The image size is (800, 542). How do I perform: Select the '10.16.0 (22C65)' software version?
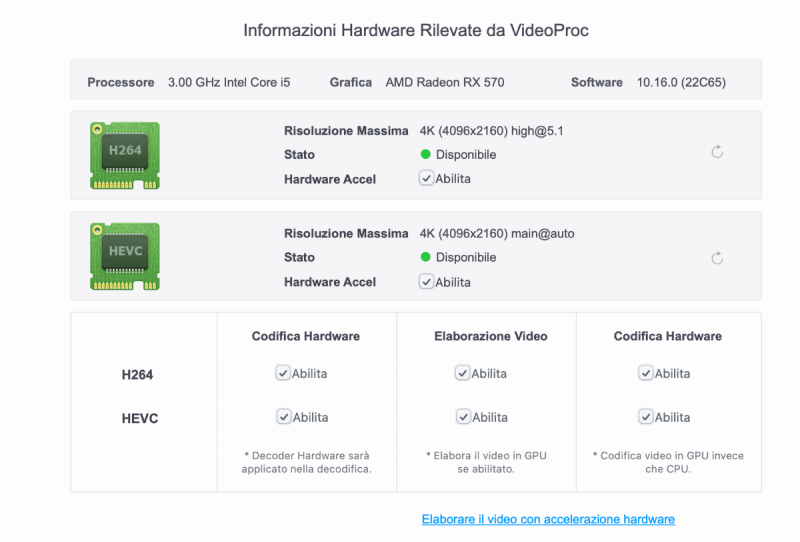tap(681, 82)
